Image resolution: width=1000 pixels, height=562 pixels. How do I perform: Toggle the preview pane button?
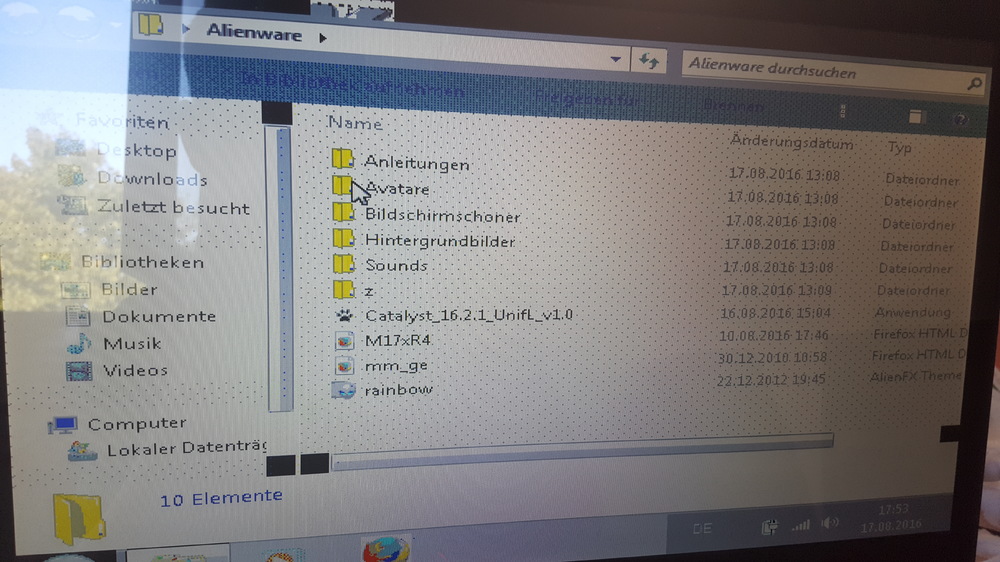[x=916, y=118]
